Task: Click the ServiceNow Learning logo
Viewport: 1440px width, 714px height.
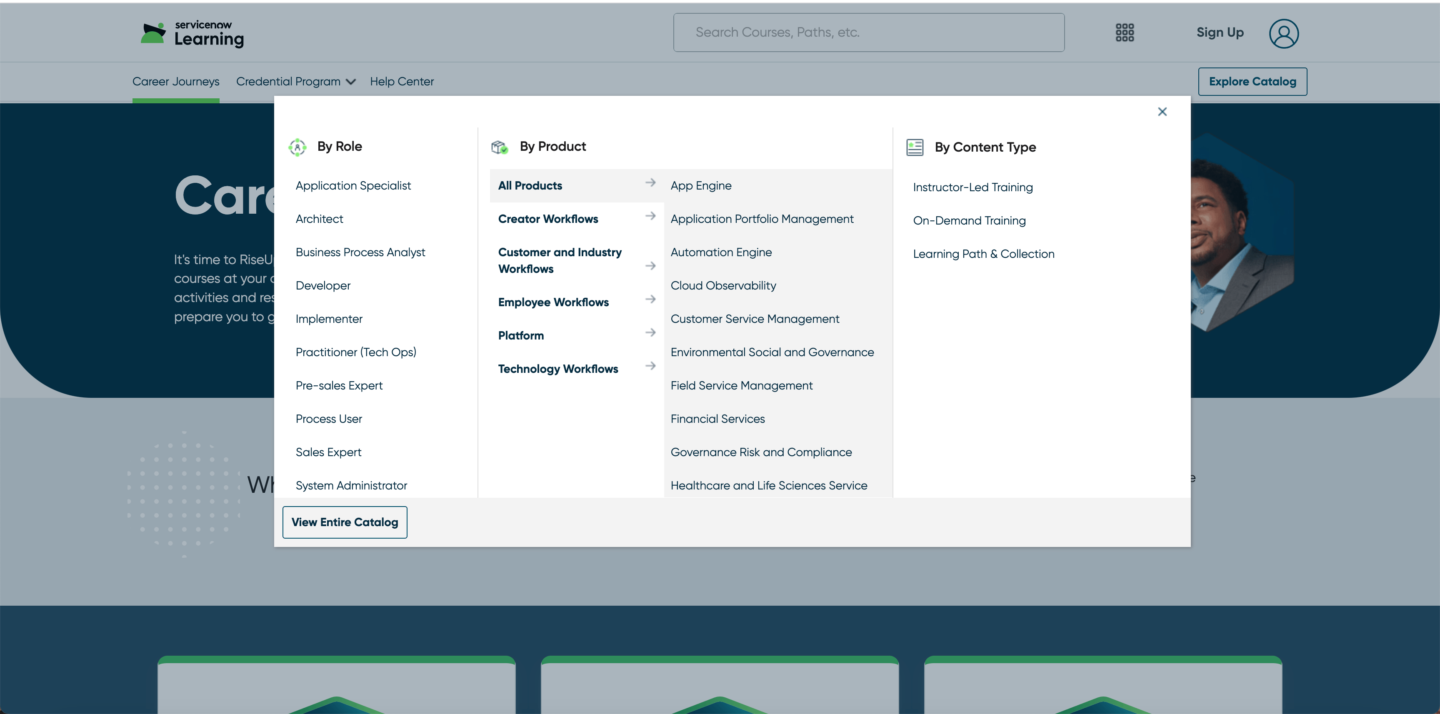Action: click(192, 33)
